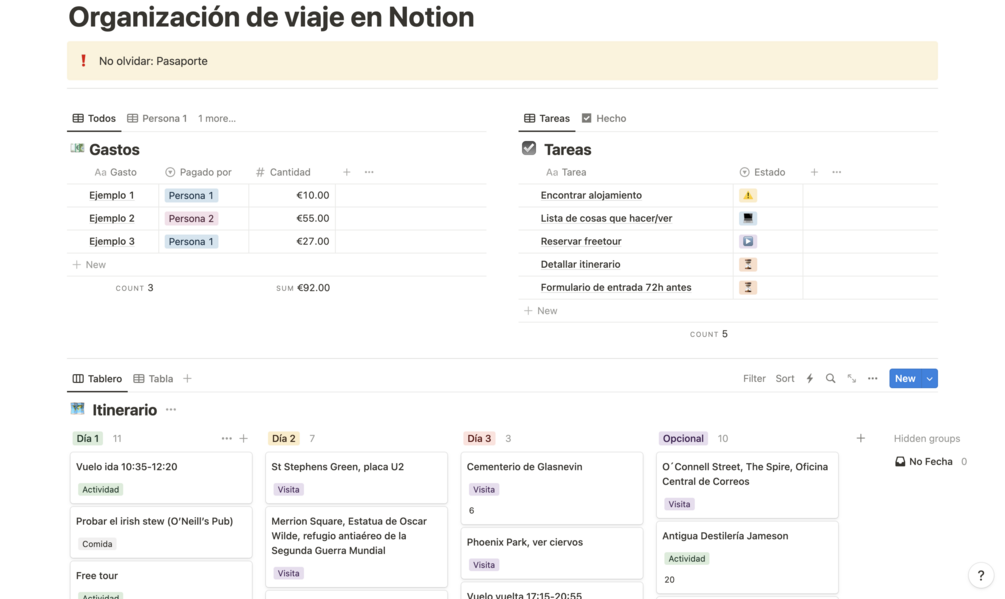This screenshot has height=599, width=1005.
Task: Open the New button dropdown arrow
Action: (930, 379)
